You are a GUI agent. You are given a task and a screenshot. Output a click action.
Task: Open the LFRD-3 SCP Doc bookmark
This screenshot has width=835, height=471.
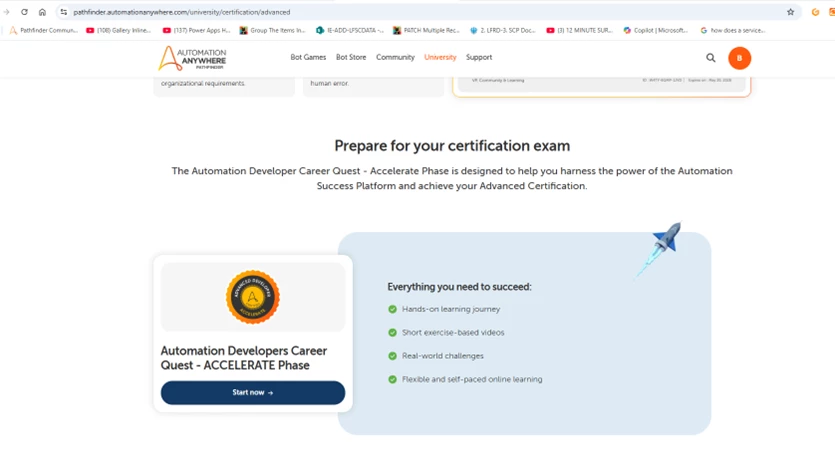tap(503, 30)
